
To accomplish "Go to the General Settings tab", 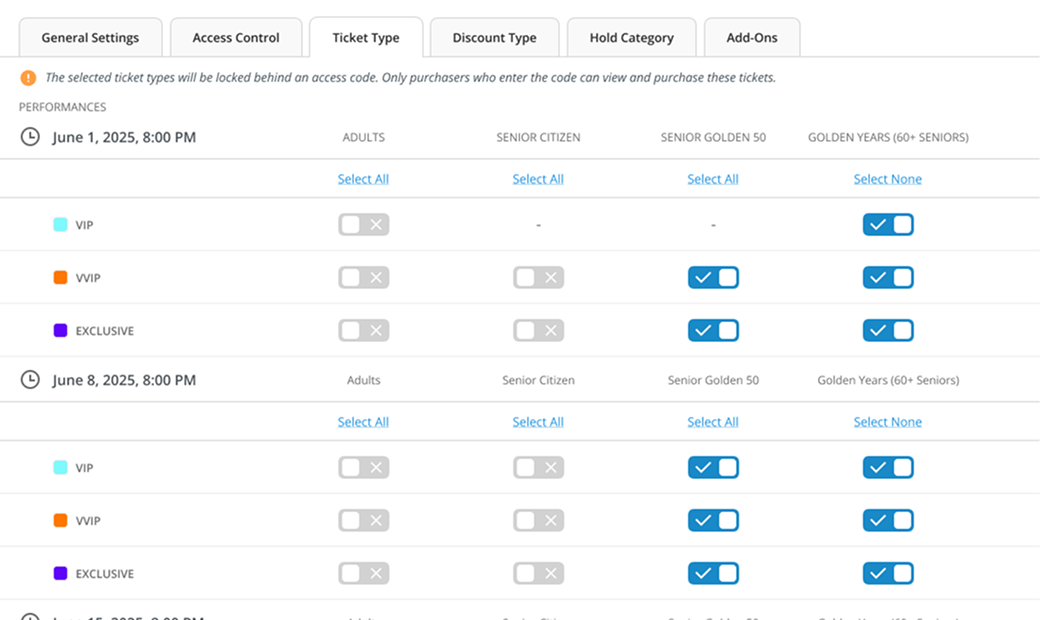I will [90, 37].
